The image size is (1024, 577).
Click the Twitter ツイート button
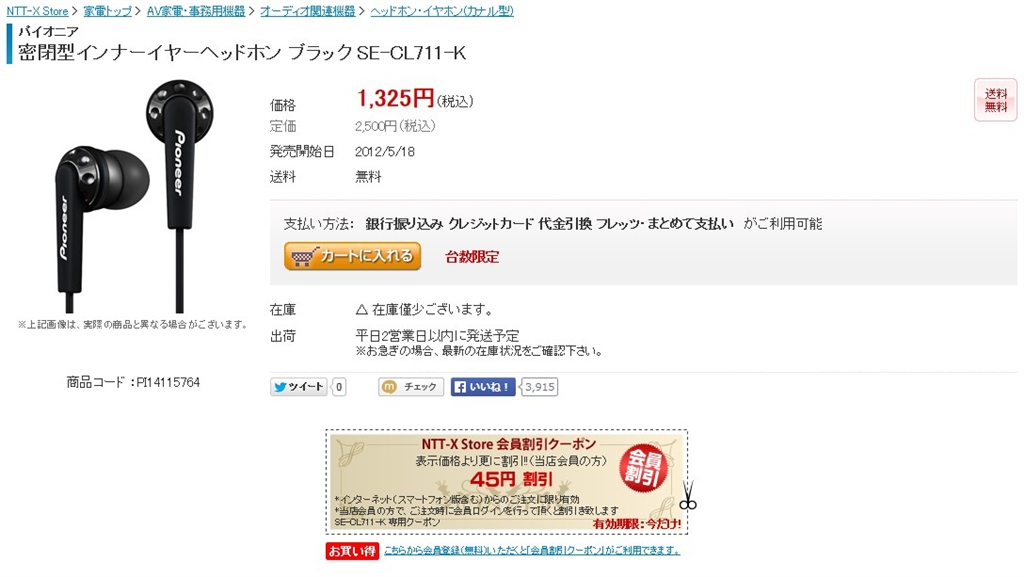(299, 387)
